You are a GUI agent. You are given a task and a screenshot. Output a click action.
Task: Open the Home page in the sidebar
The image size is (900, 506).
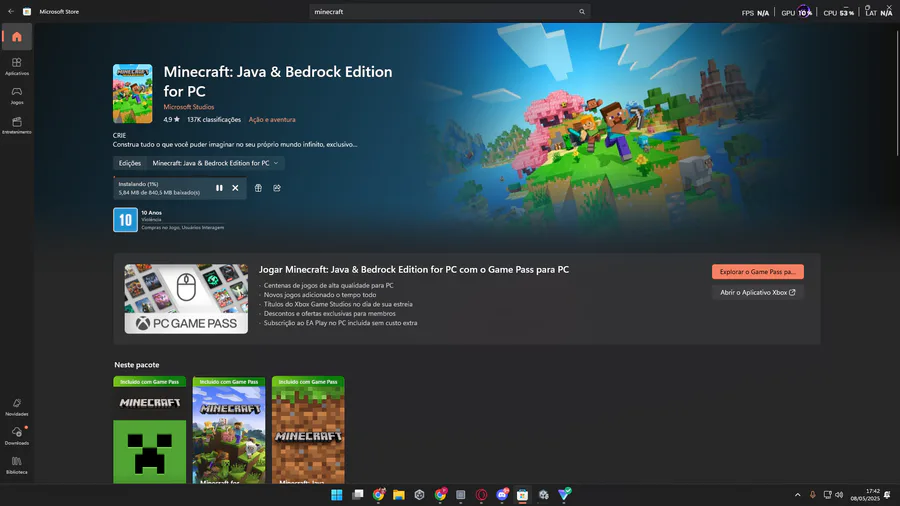[17, 37]
